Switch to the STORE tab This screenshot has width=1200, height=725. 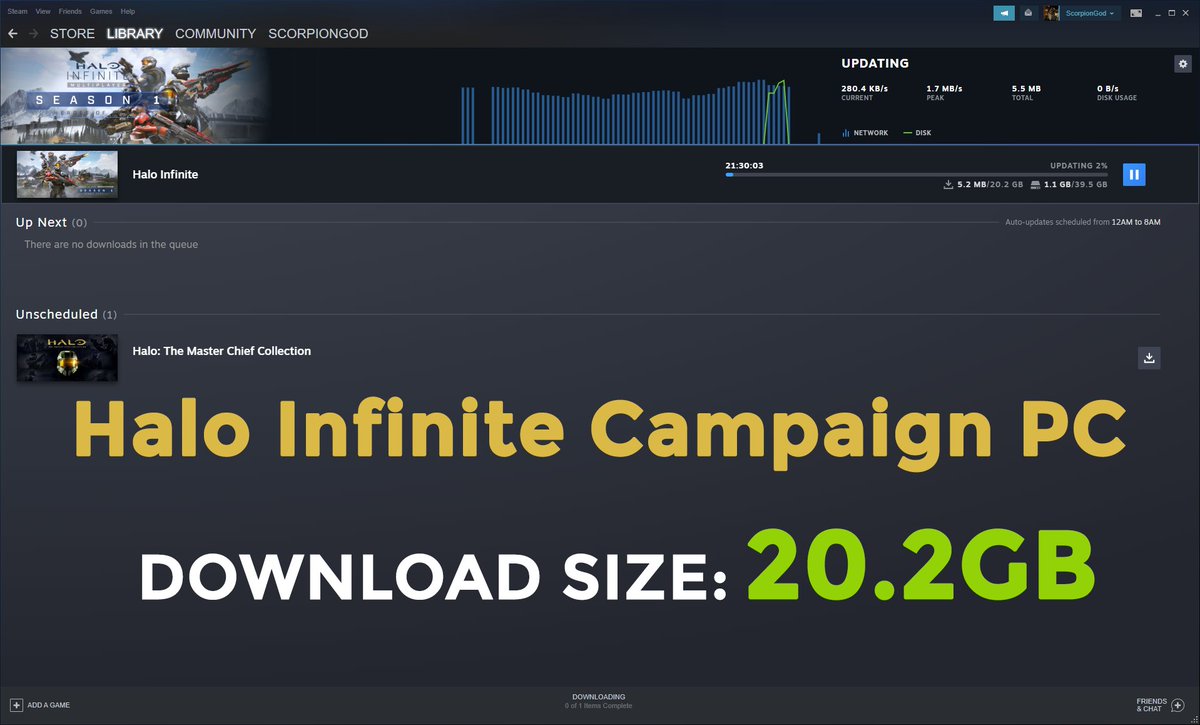(x=72, y=34)
